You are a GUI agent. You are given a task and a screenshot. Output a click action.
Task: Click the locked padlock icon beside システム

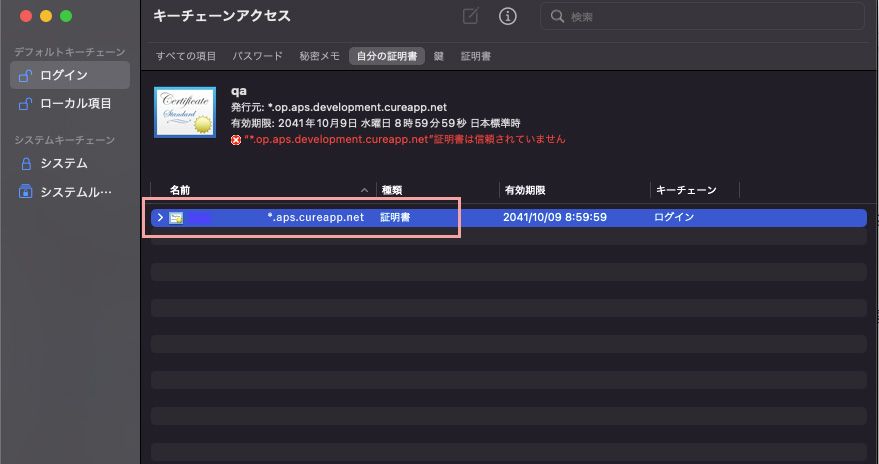tap(26, 163)
